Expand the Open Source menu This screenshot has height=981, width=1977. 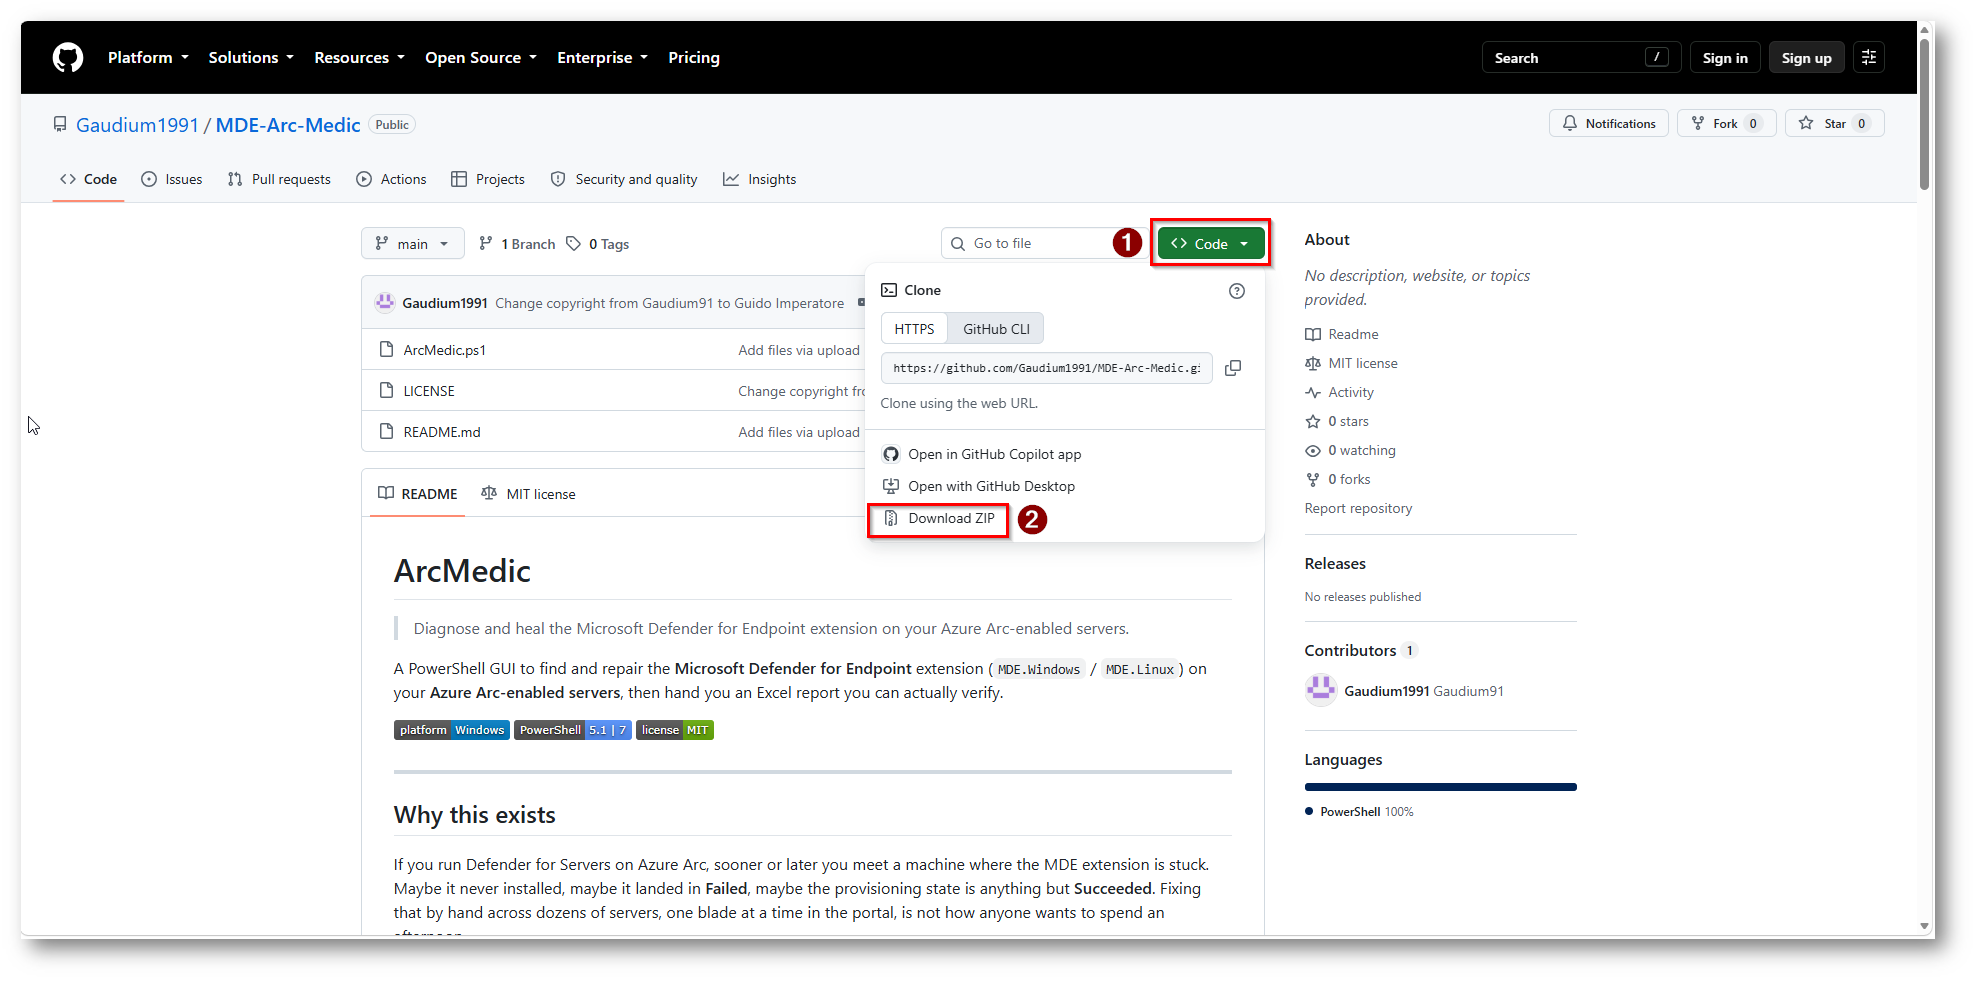(481, 58)
